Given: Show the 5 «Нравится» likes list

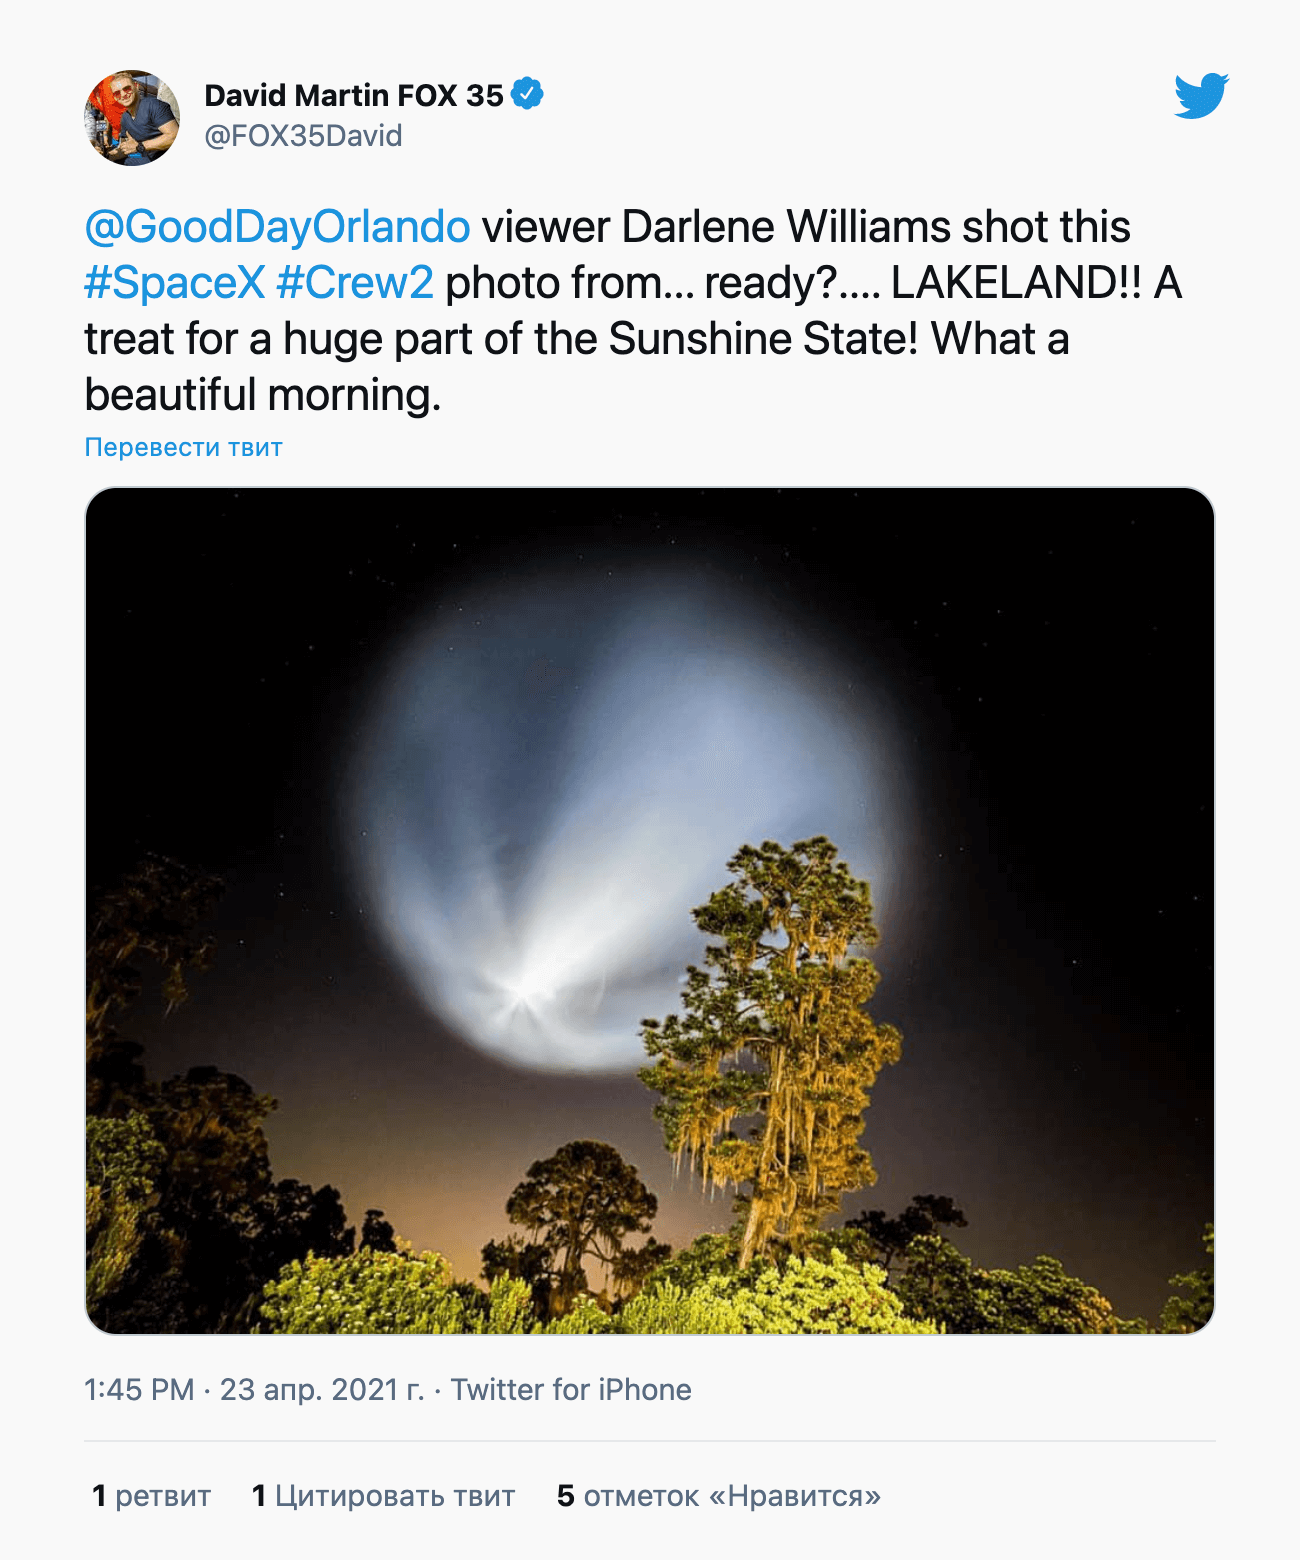Looking at the screenshot, I should [x=718, y=1496].
